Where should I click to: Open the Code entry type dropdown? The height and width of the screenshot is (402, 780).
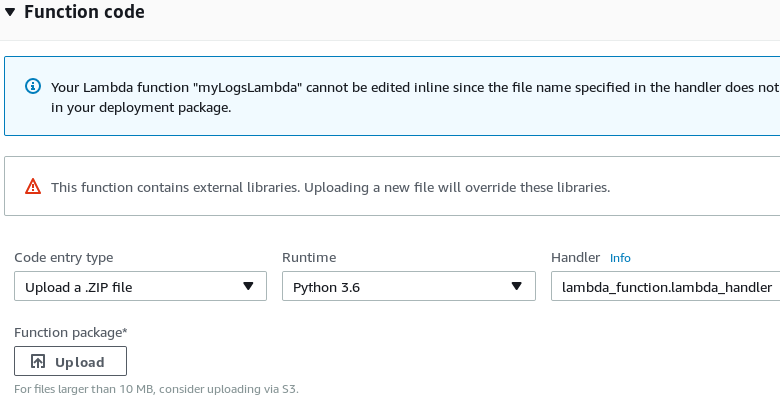[140, 287]
